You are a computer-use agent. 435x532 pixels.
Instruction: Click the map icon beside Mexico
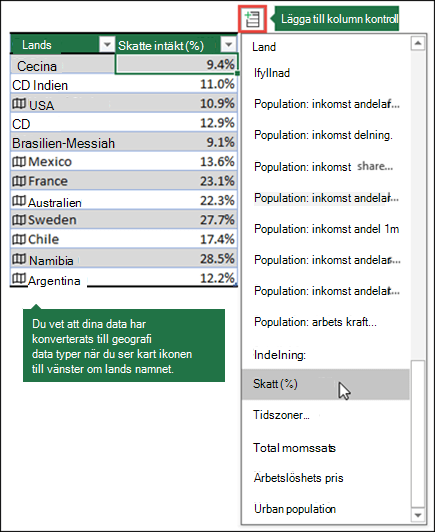[19, 162]
